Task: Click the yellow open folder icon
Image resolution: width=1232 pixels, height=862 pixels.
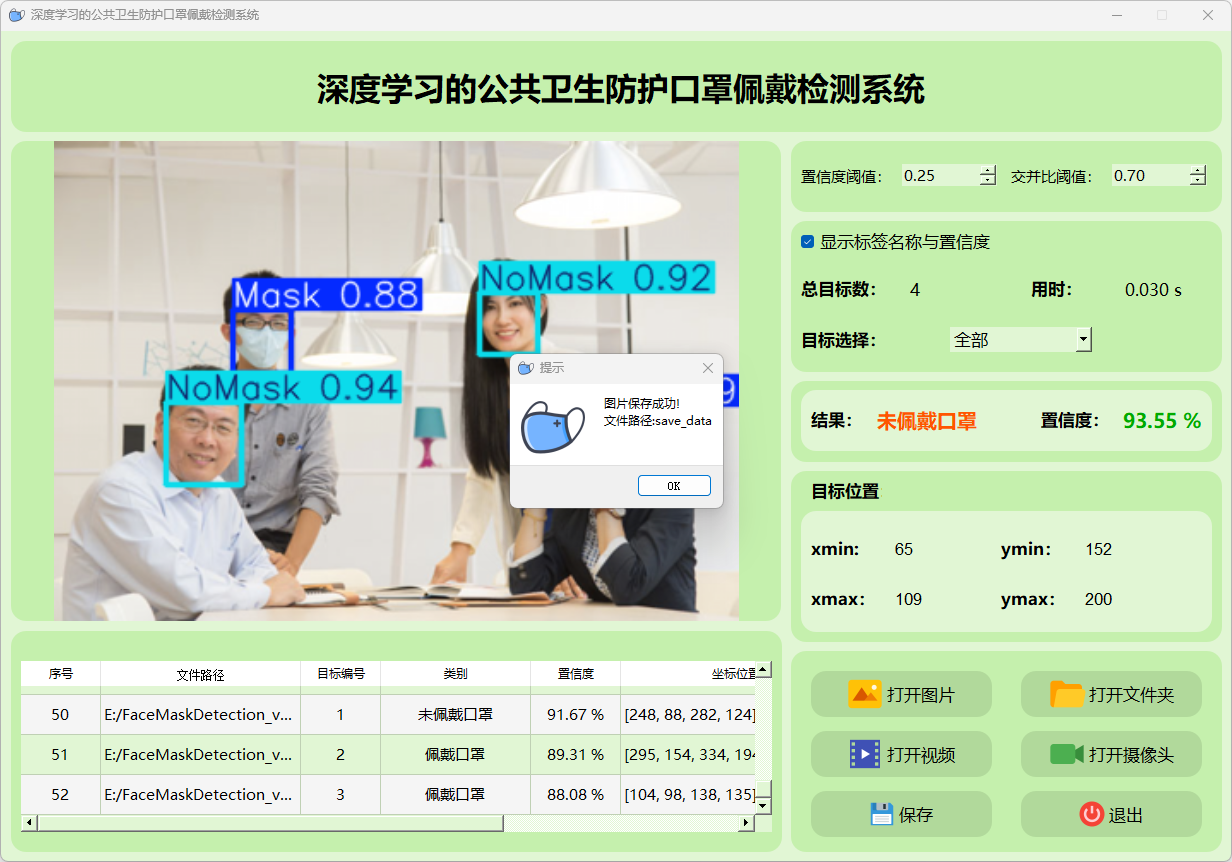Action: pyautogui.click(x=1067, y=694)
